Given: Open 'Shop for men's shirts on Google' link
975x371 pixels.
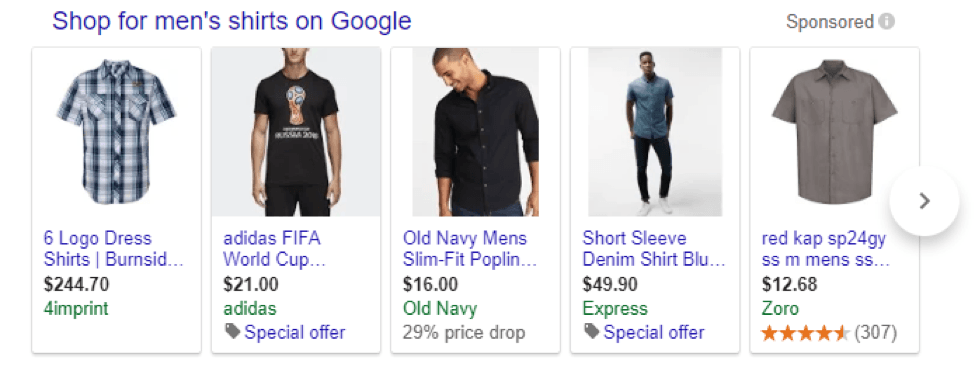Looking at the screenshot, I should (231, 21).
